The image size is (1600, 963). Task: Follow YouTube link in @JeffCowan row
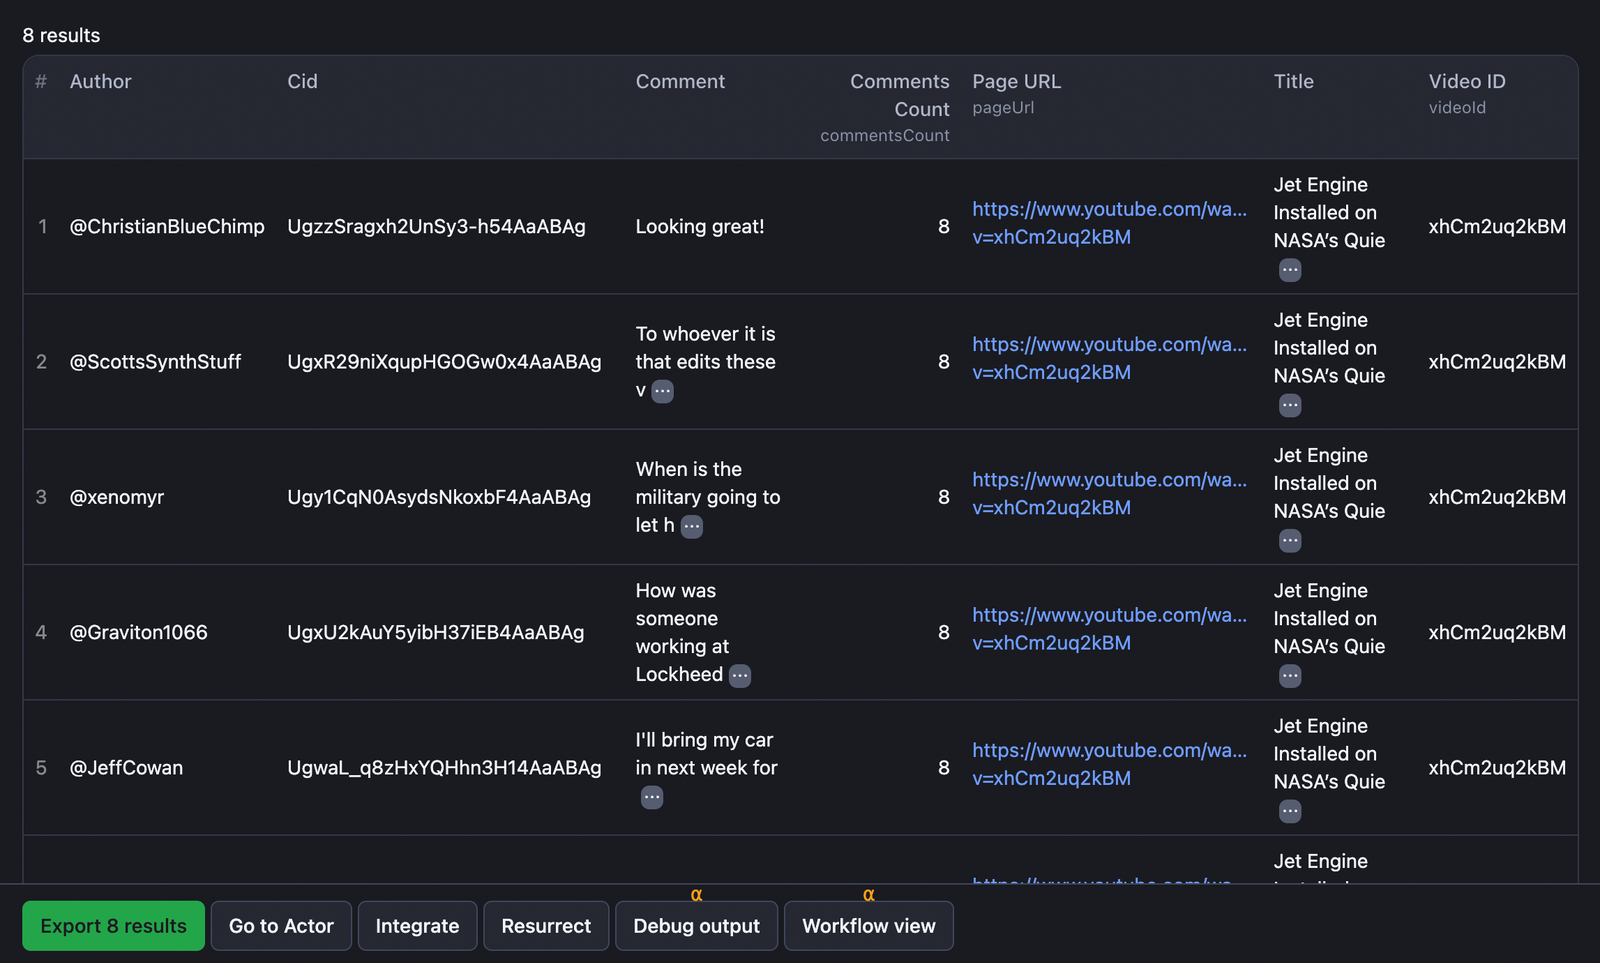[1108, 764]
